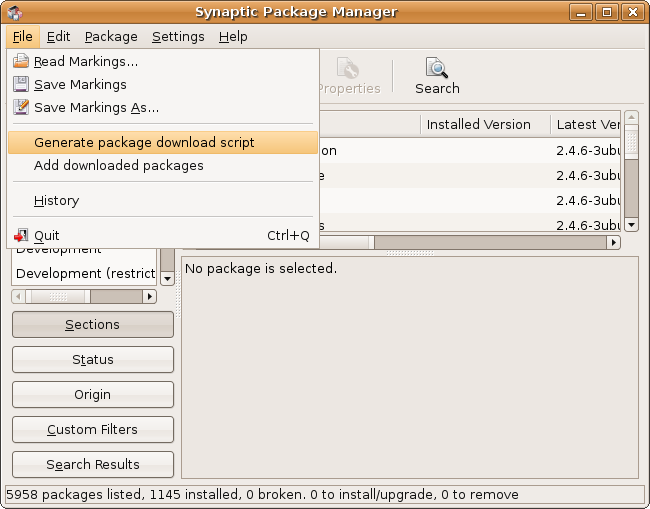Screen dimensions: 650x509
Task: Click sections list horizontal scroll-left arrow
Action: [19, 296]
